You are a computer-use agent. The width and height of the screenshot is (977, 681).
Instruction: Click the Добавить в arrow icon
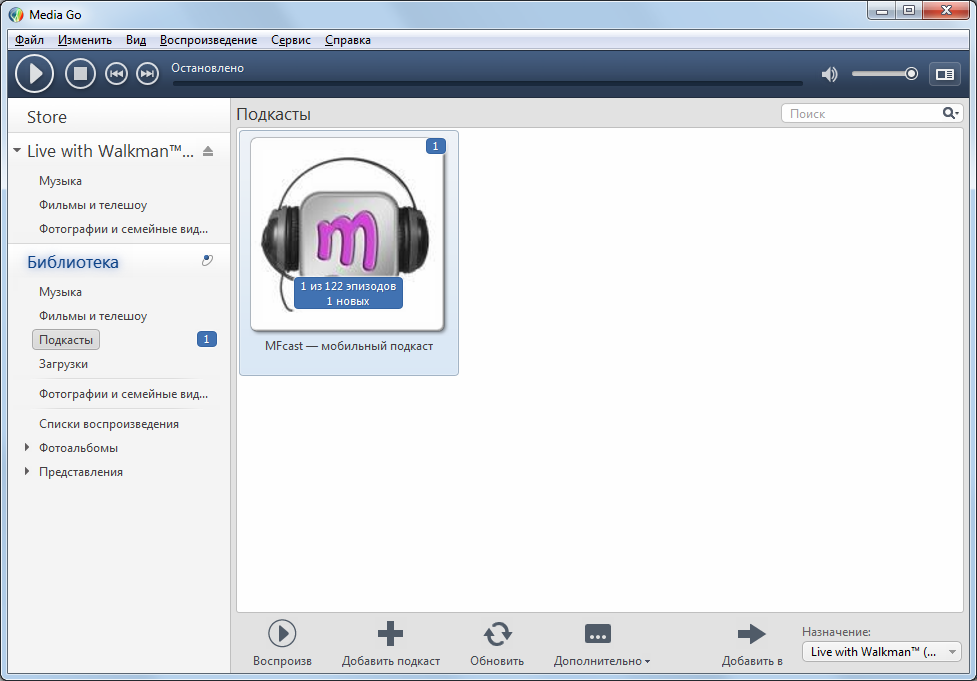point(751,634)
